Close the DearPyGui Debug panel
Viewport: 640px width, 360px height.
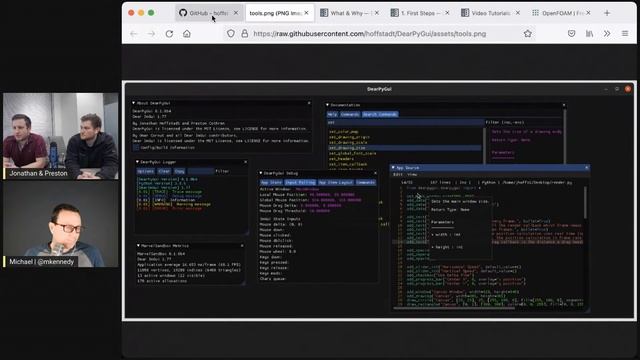point(376,173)
